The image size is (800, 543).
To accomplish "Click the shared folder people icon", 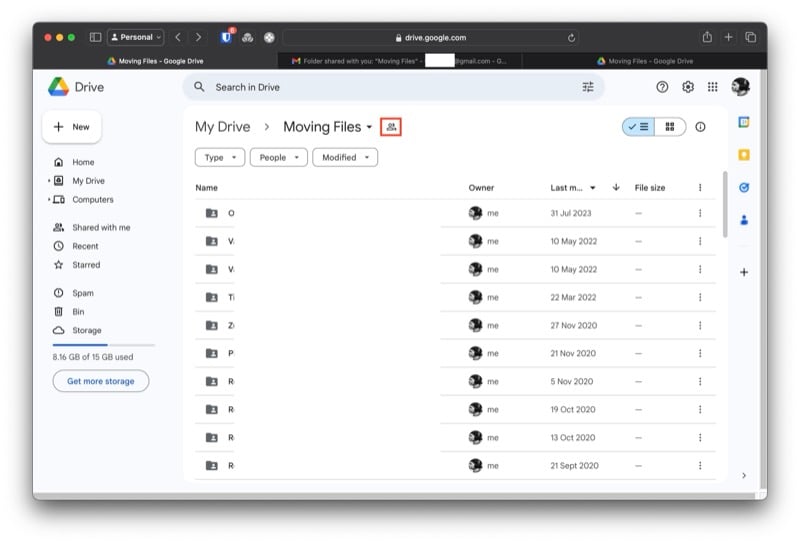I will pyautogui.click(x=391, y=127).
